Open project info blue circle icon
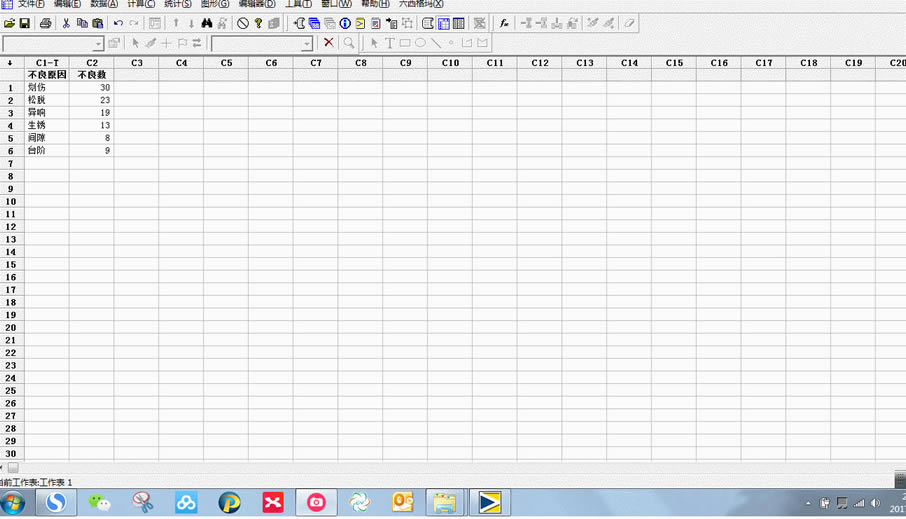 click(x=345, y=24)
